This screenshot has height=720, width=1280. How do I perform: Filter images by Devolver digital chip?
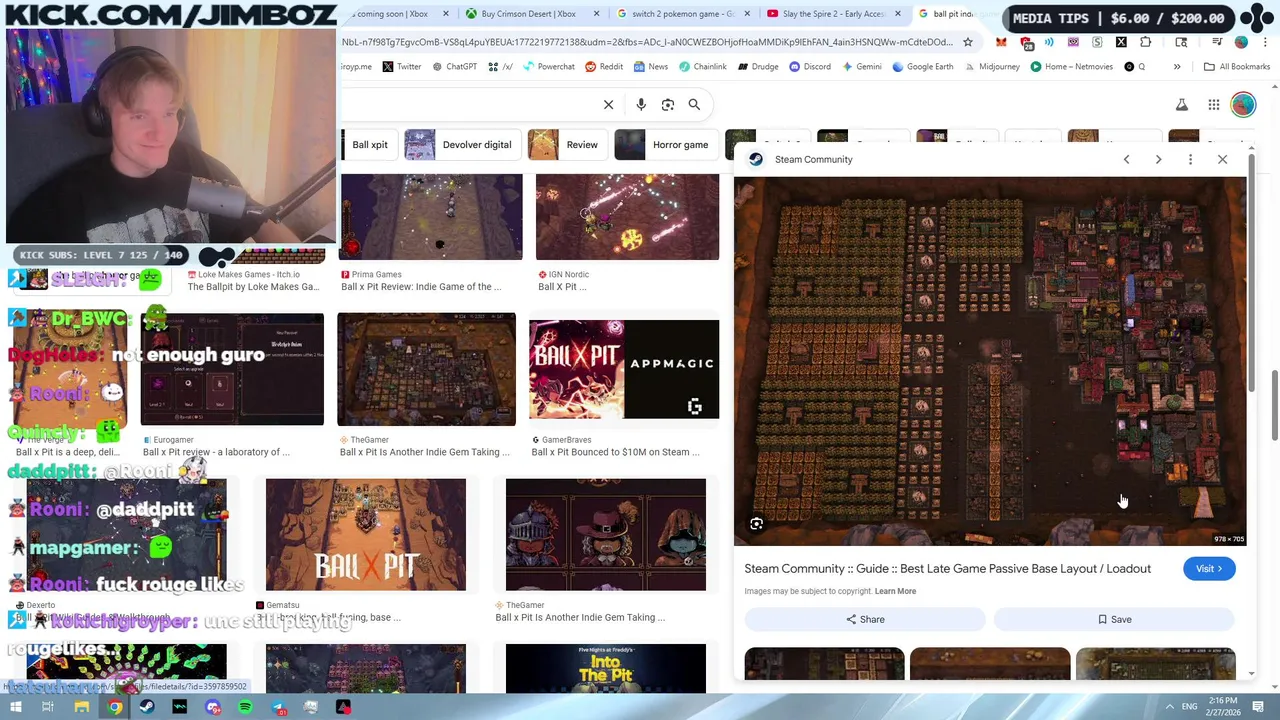(463, 145)
